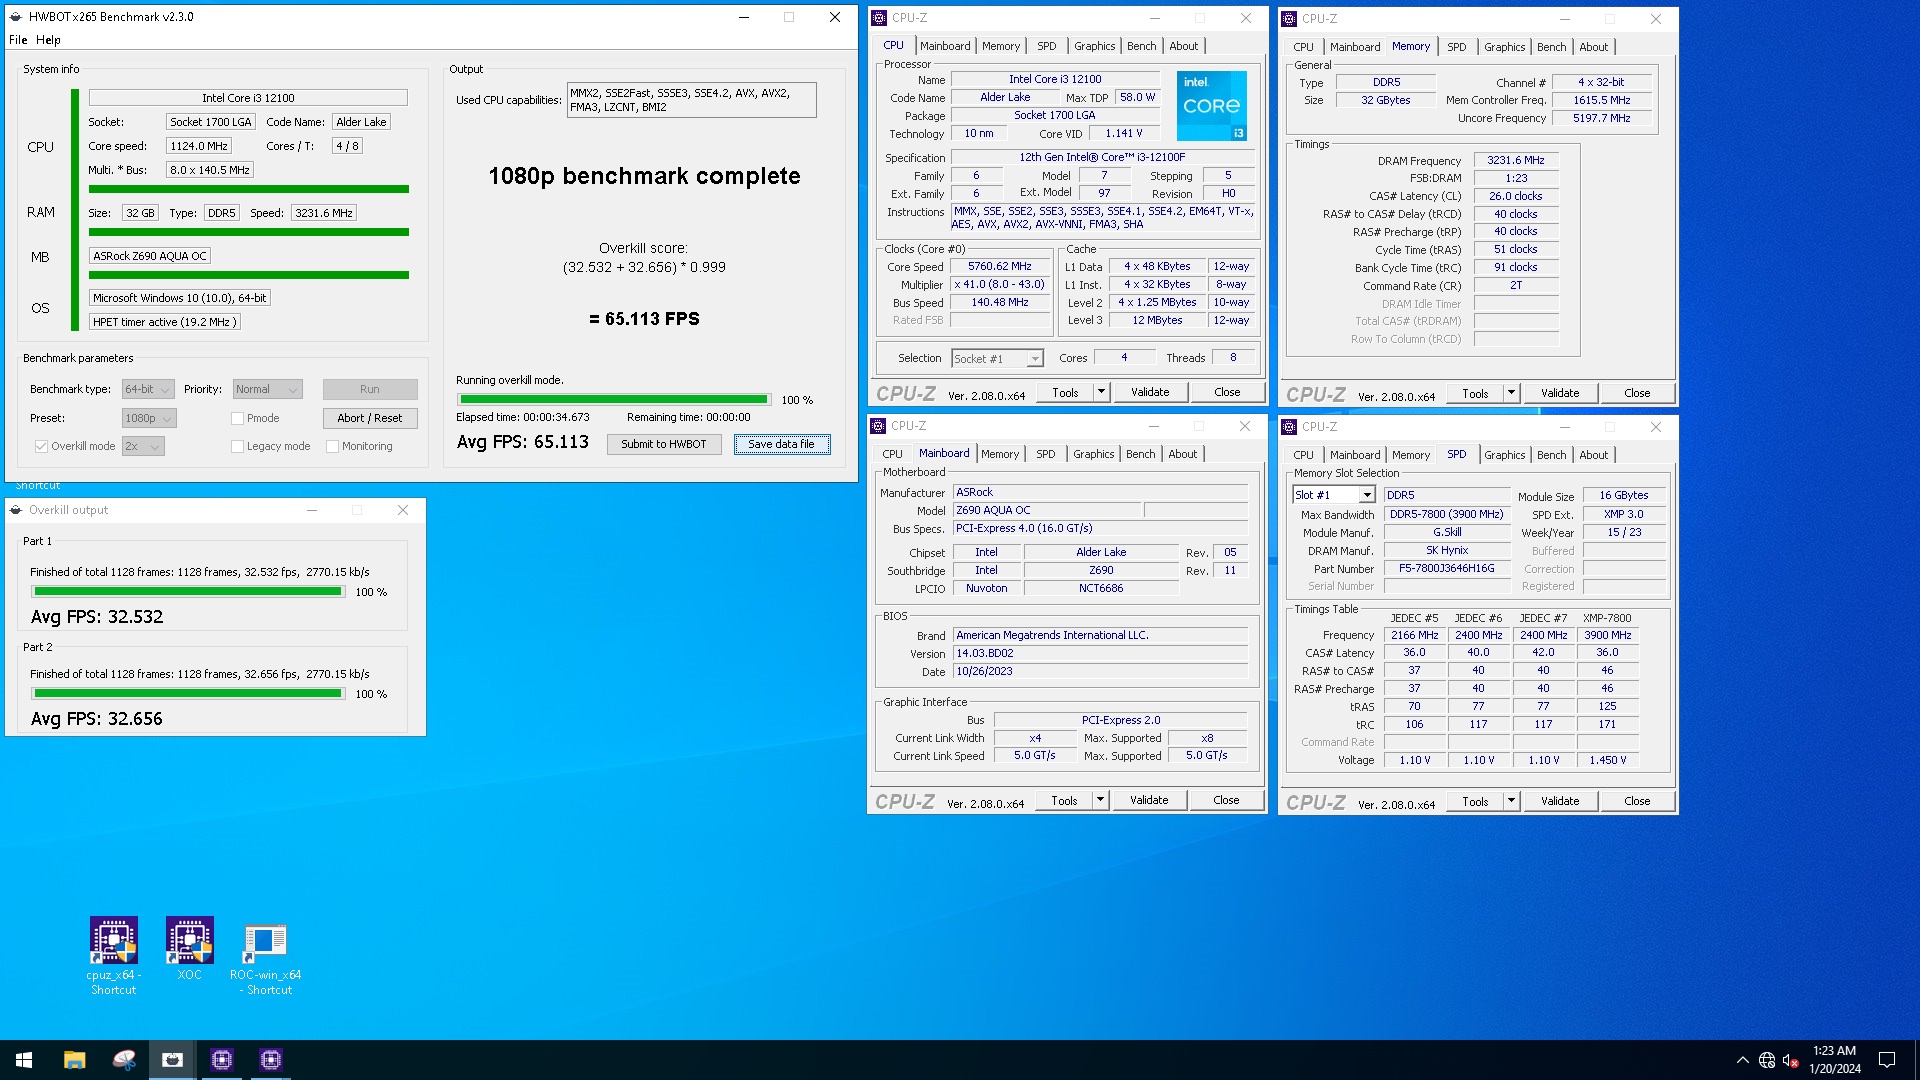This screenshot has width=1920, height=1080.
Task: Click the HWBOT x265 title bar icon
Action: click(16, 17)
